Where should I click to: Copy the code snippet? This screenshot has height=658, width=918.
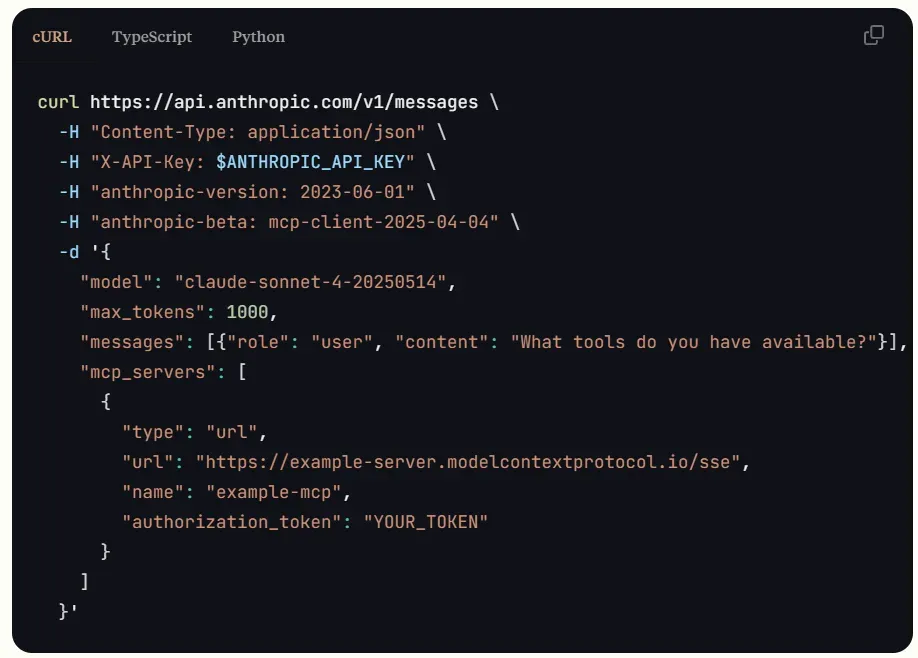[x=874, y=33]
